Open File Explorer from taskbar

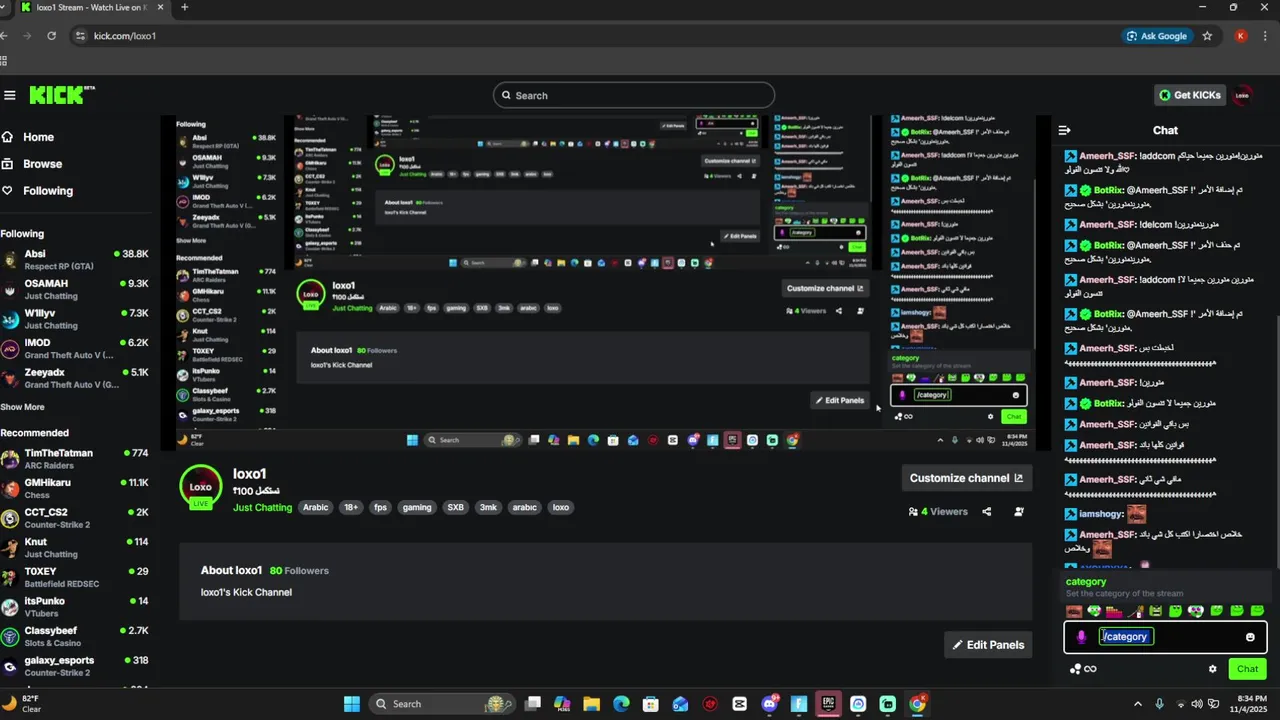[x=591, y=704]
